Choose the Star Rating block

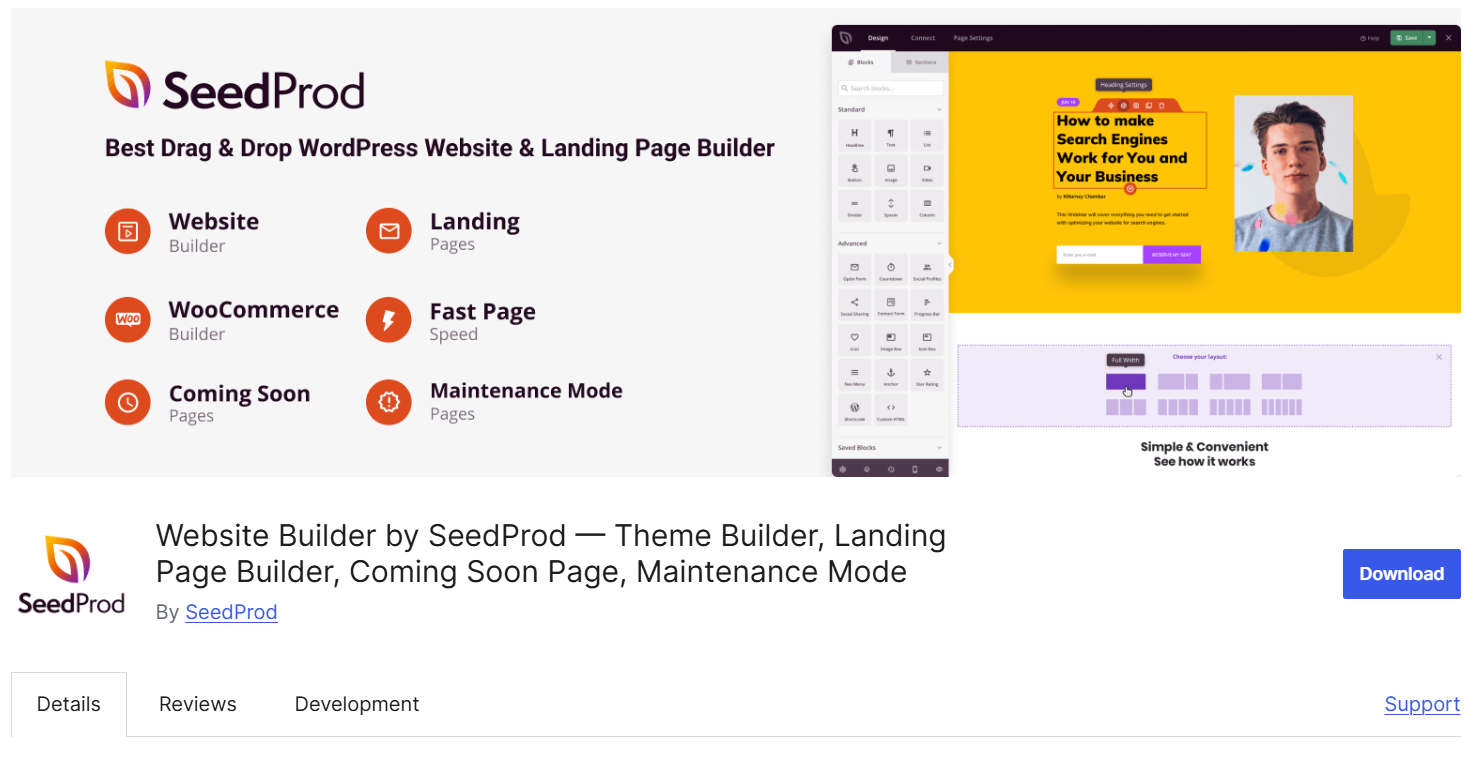(927, 374)
